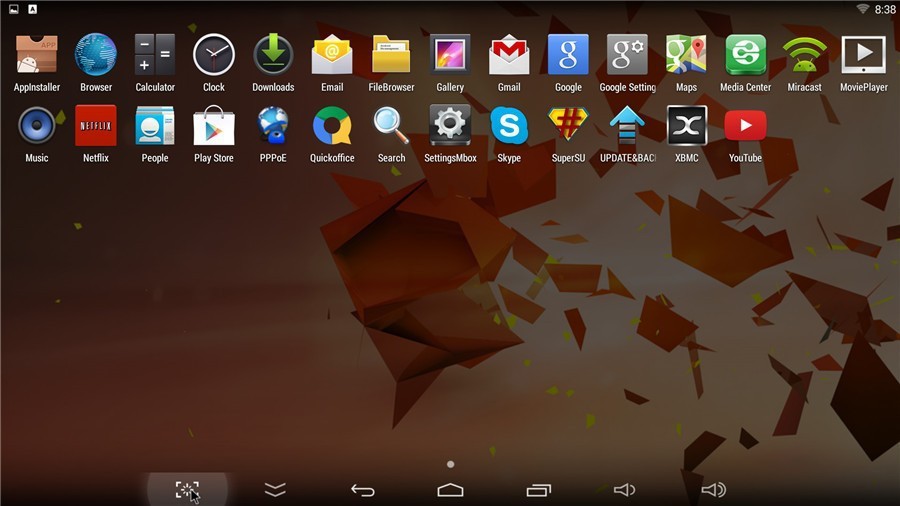Open the Netflix app
The width and height of the screenshot is (900, 506).
coord(96,126)
